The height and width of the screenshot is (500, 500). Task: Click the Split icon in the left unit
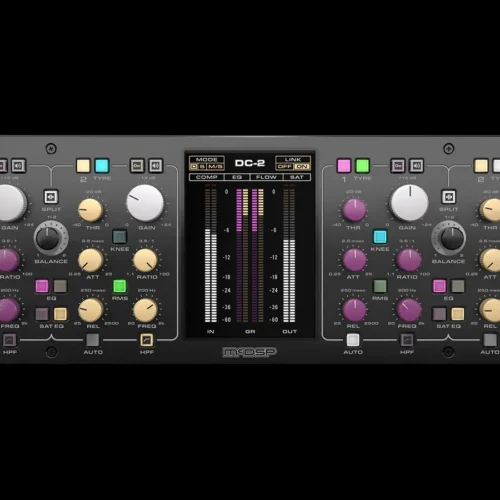click(51, 197)
